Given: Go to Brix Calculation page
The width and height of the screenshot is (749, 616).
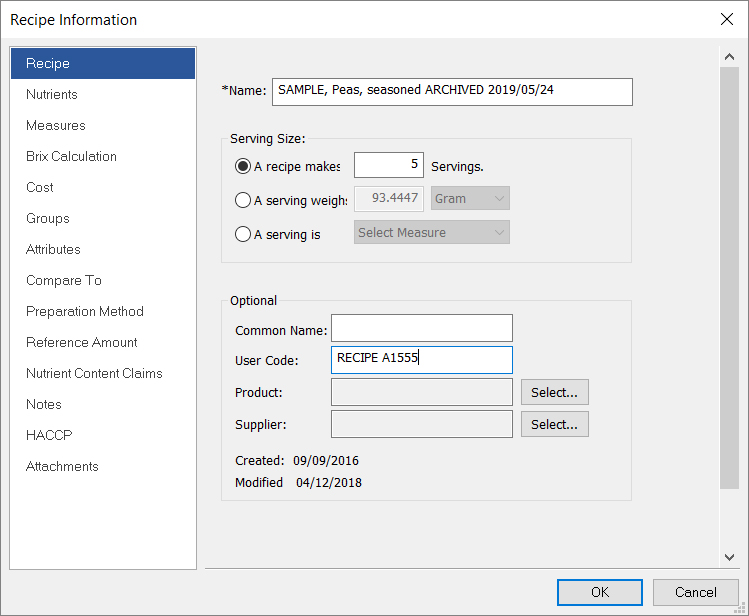Looking at the screenshot, I should point(71,156).
